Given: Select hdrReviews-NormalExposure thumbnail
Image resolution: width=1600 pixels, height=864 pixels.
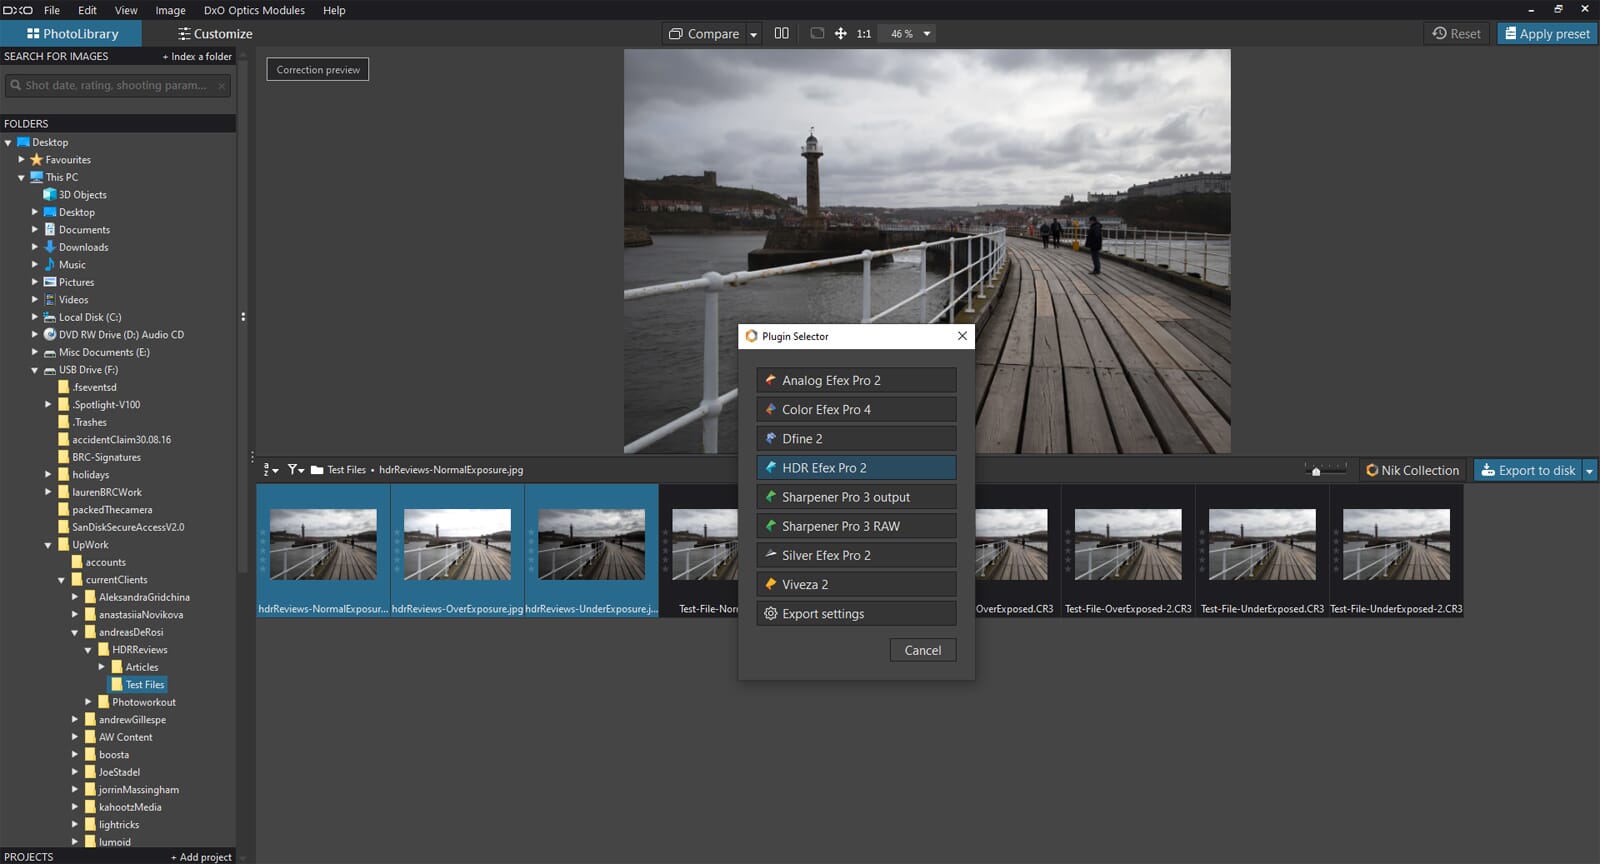Looking at the screenshot, I should pyautogui.click(x=323, y=551).
